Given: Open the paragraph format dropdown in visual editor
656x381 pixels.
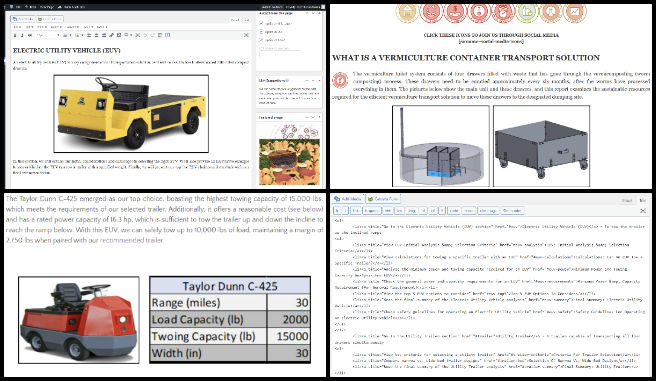Looking at the screenshot, I should point(49,35).
